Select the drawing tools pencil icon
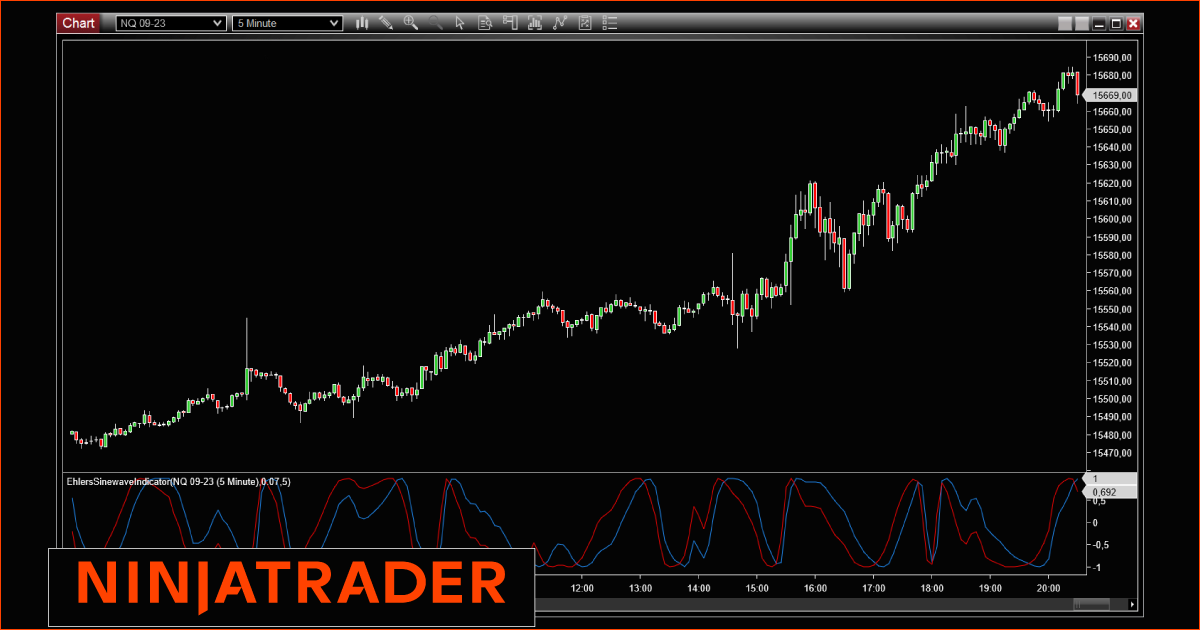 point(386,22)
